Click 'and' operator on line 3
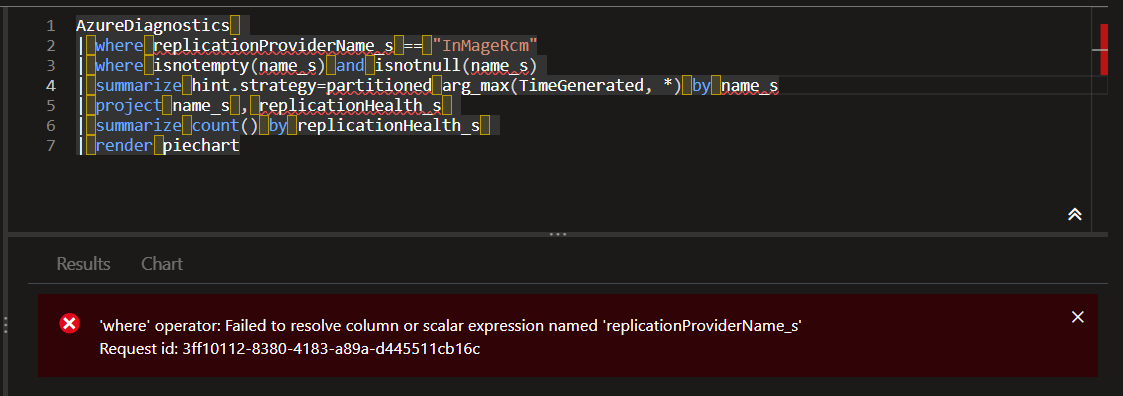The height and width of the screenshot is (396, 1123). tap(350, 66)
